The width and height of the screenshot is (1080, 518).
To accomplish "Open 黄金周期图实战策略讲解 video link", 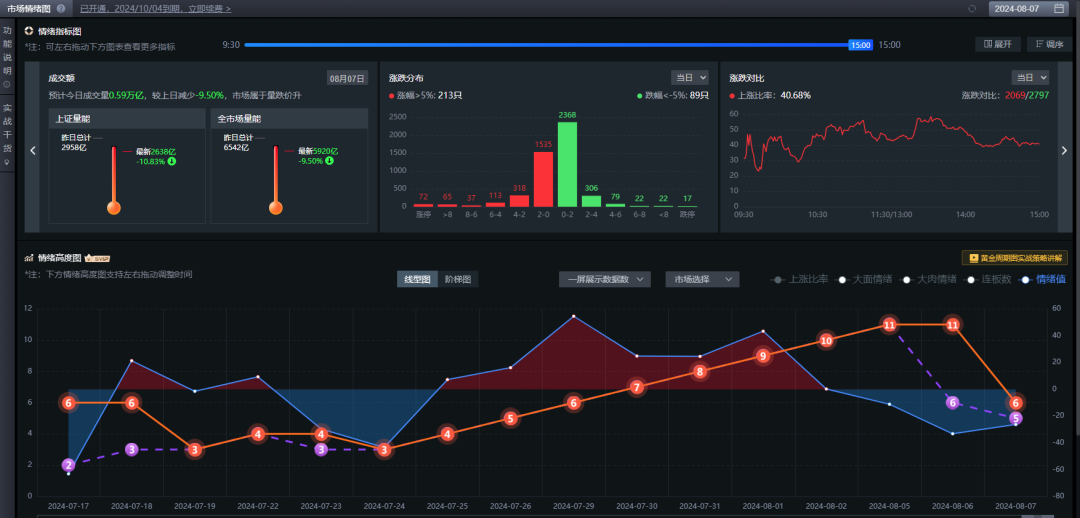I will click(1015, 258).
